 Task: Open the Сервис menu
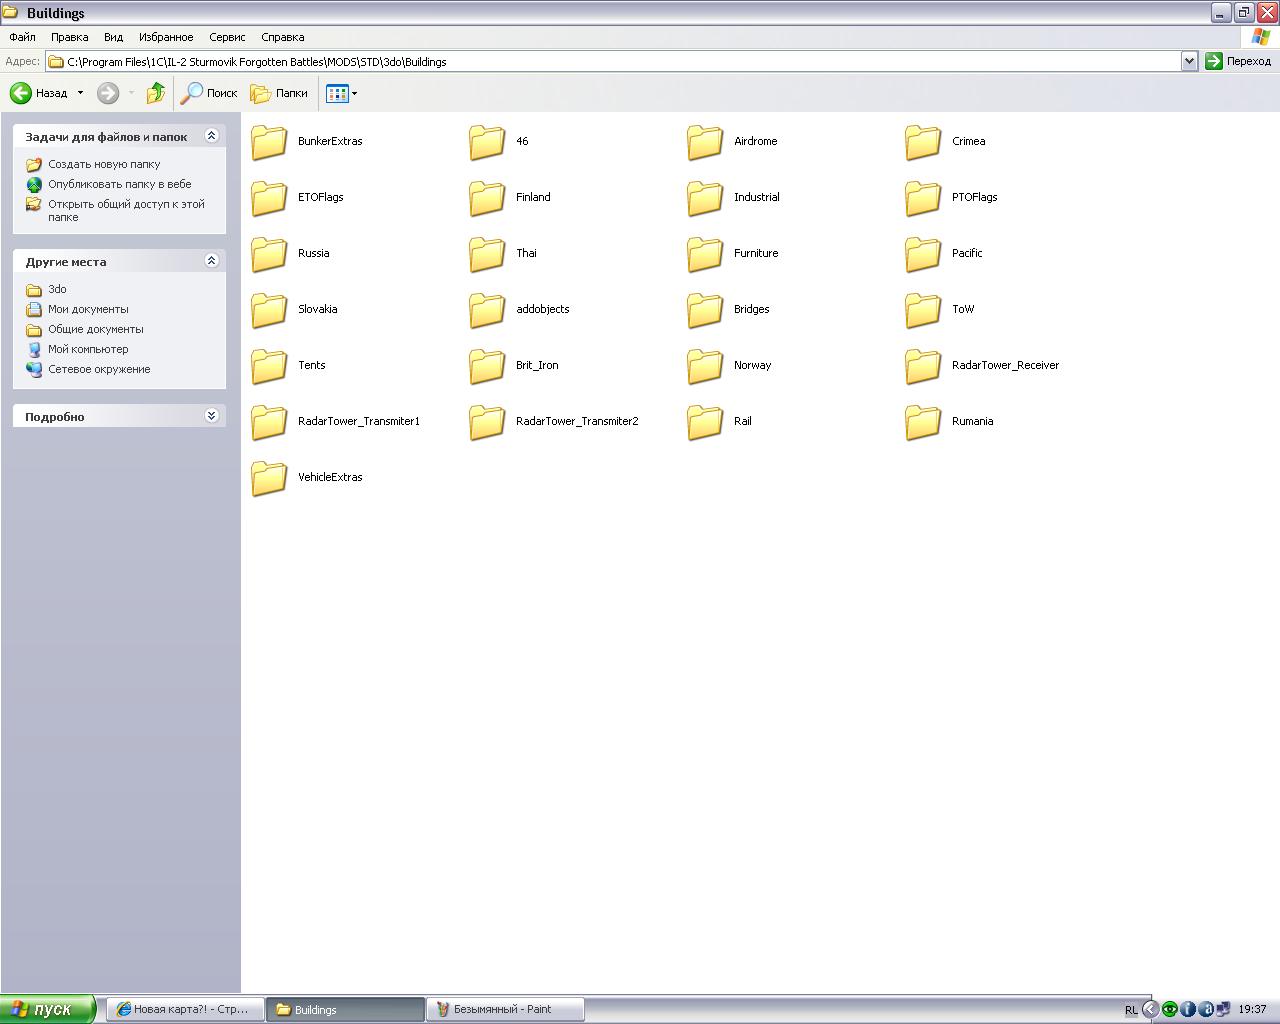pos(227,37)
